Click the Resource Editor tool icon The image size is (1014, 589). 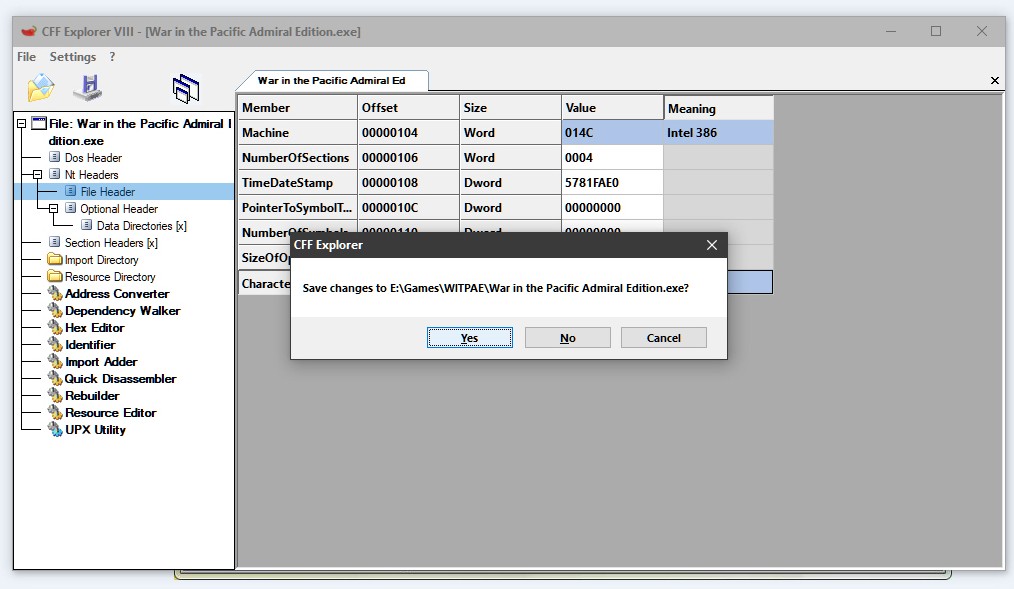55,412
